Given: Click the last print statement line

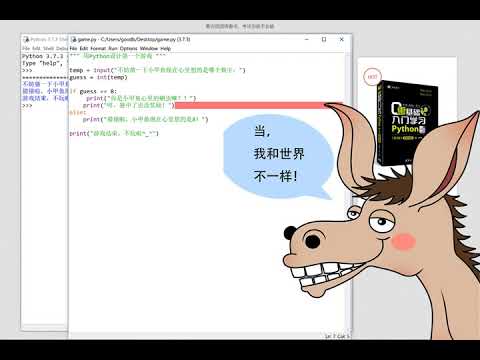Looking at the screenshot, I should click(114, 133).
